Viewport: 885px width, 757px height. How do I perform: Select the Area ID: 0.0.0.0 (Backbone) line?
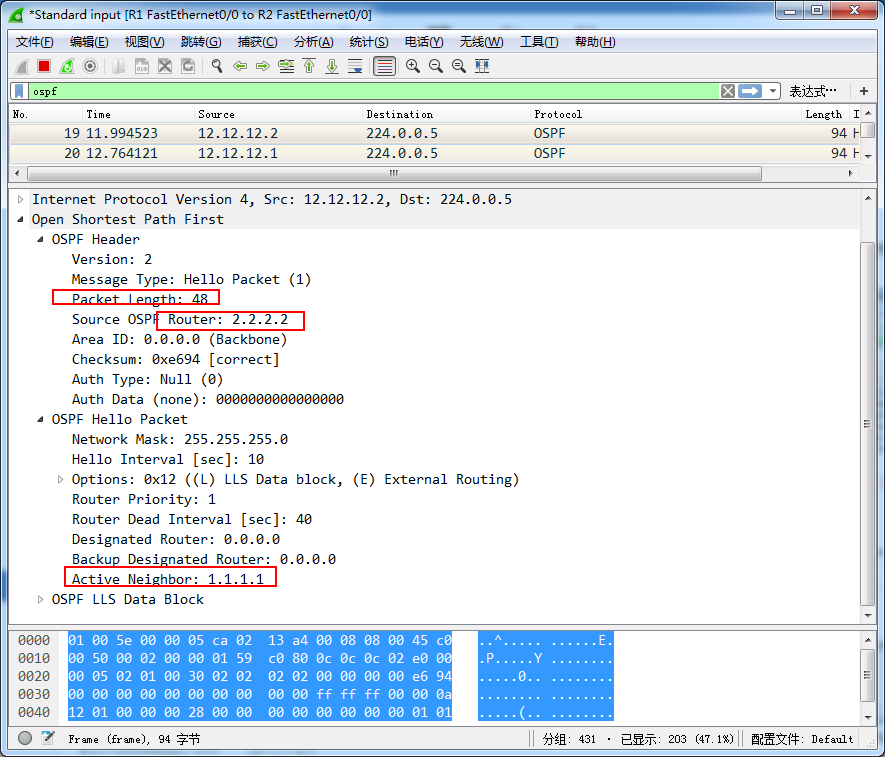[179, 340]
